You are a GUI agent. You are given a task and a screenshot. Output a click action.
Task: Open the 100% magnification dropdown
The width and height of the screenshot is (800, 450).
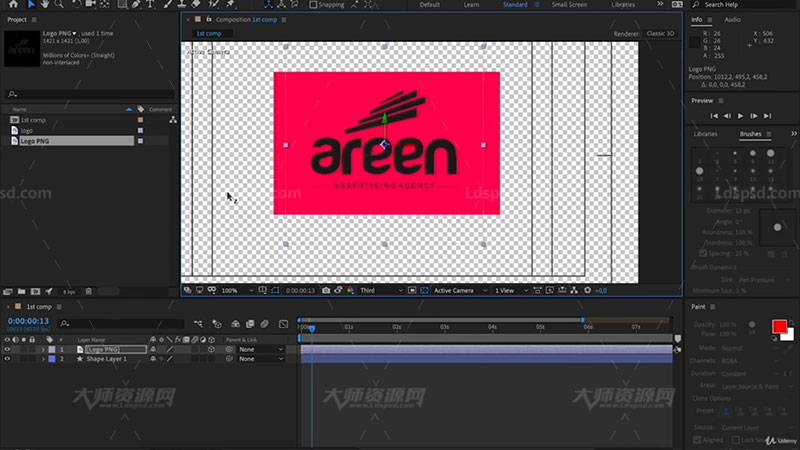pos(237,290)
